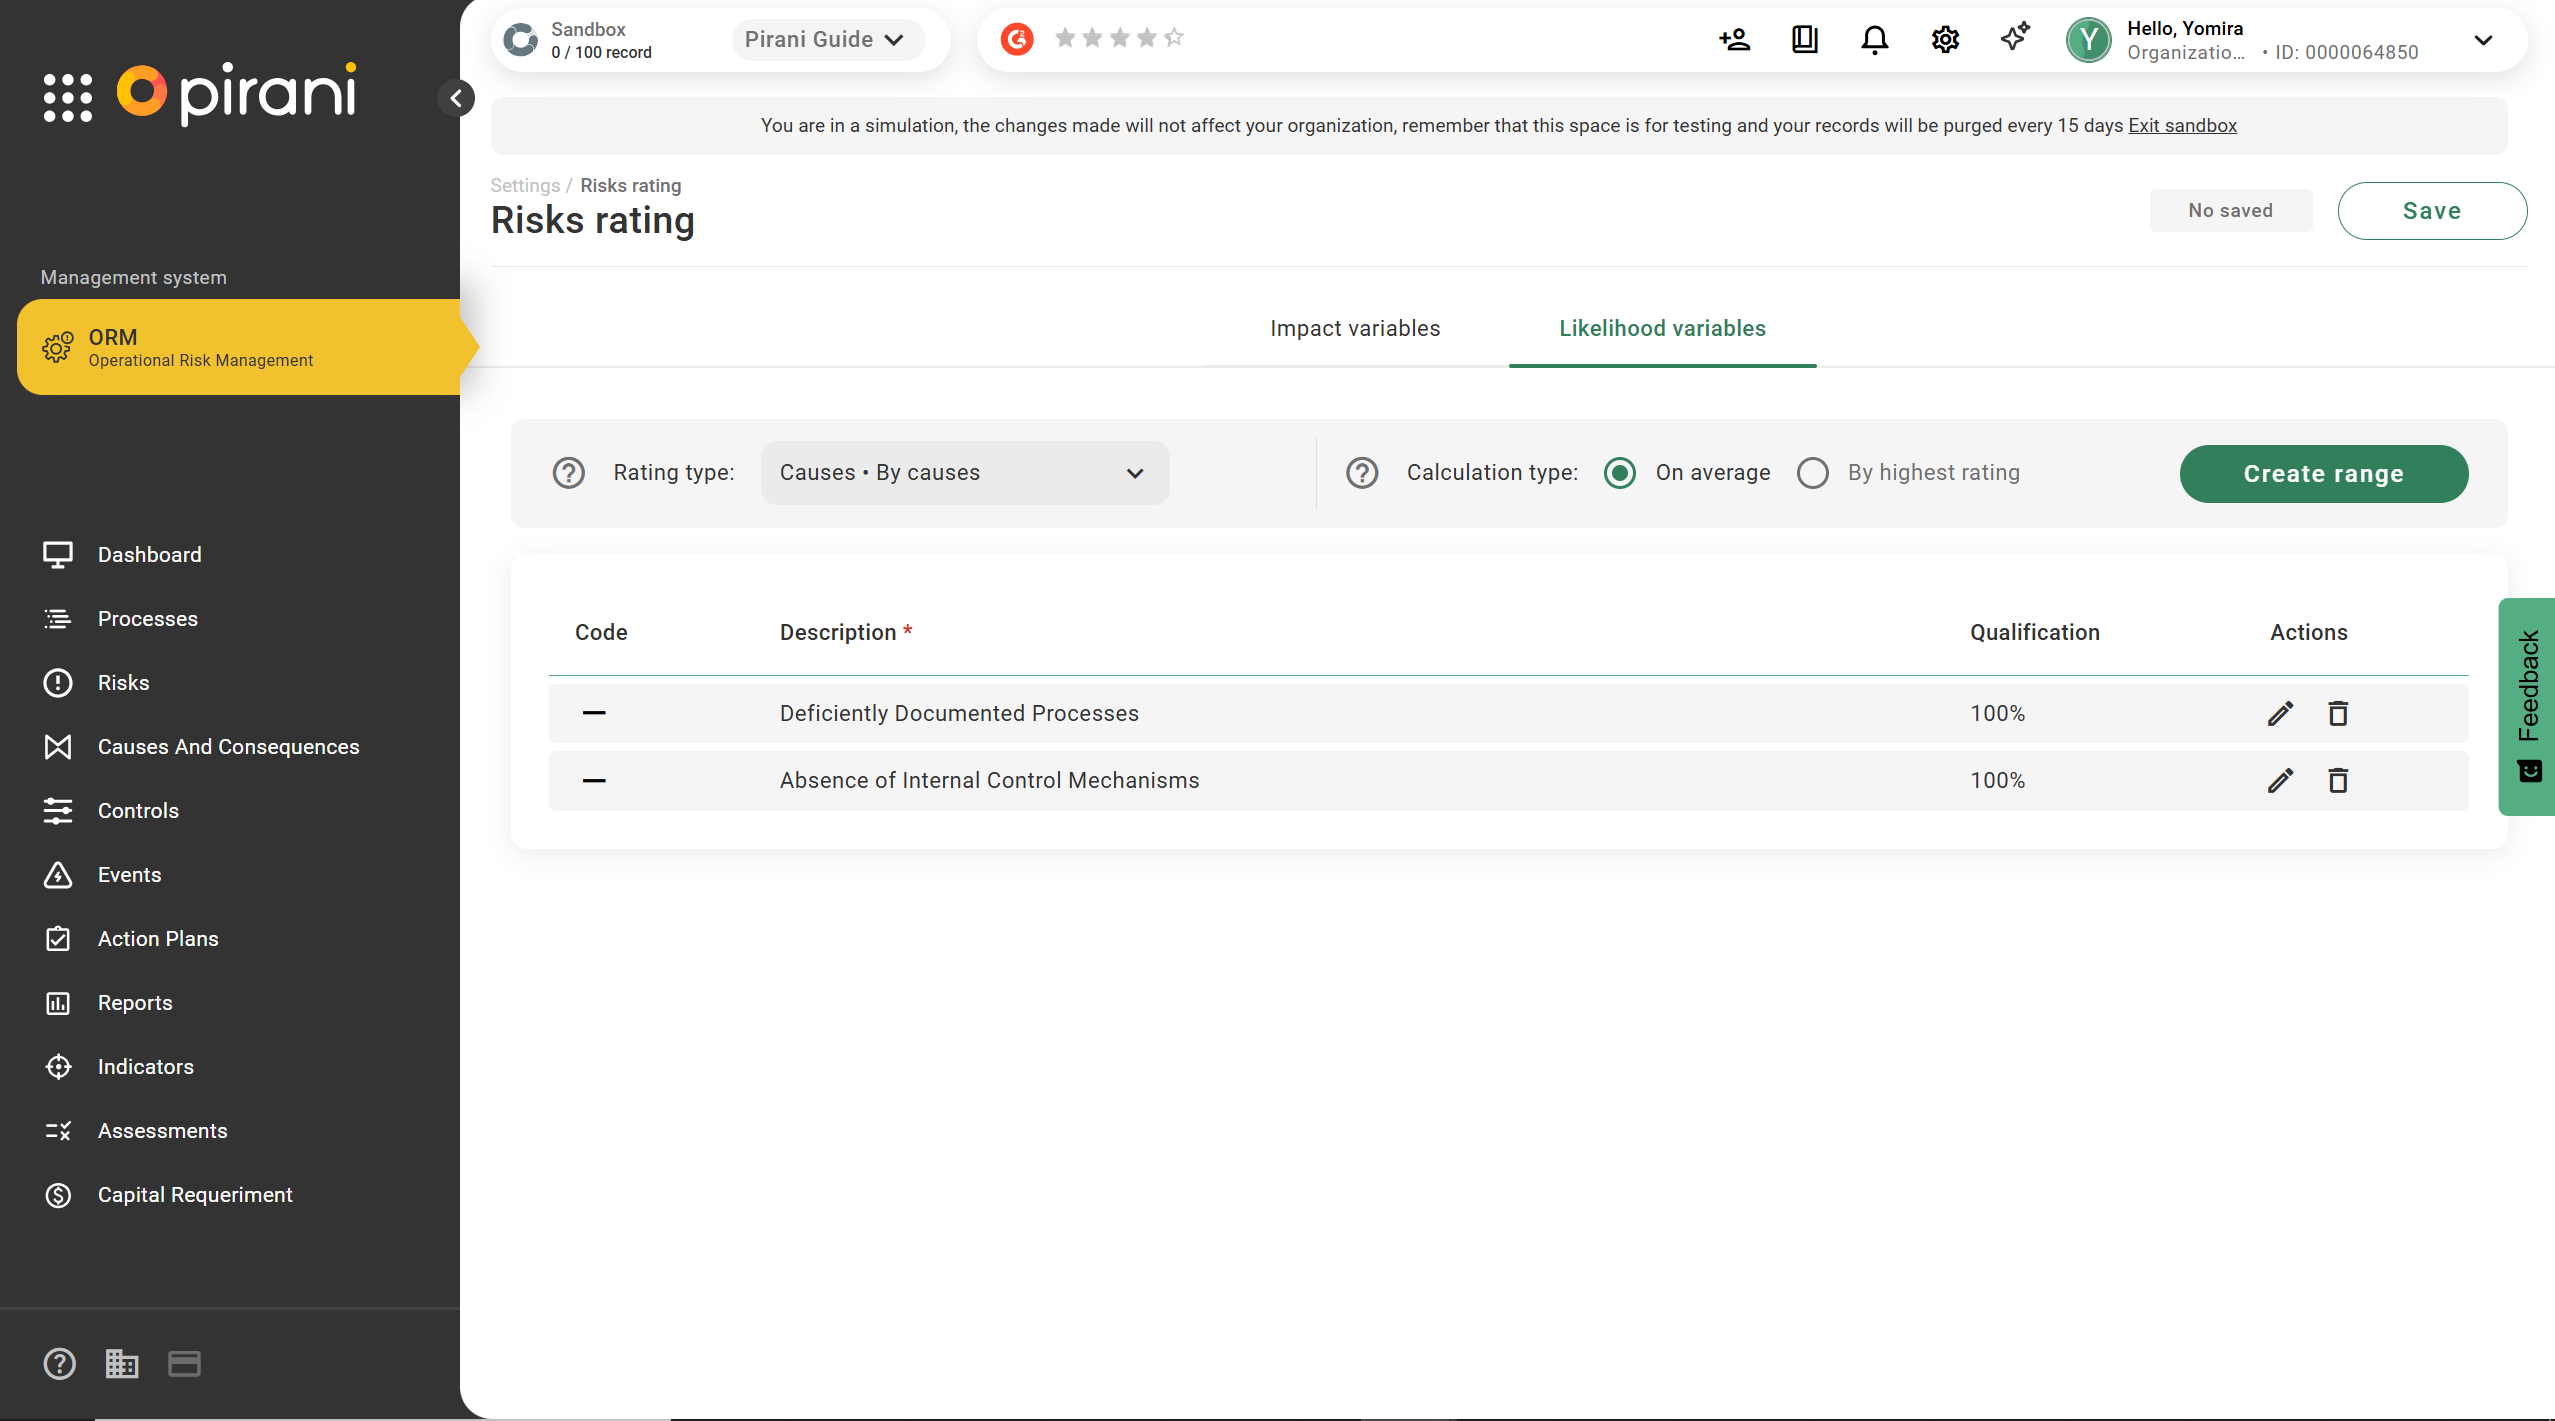2555x1421 pixels.
Task: Expand the Pirani Guide dropdown
Action: point(826,40)
